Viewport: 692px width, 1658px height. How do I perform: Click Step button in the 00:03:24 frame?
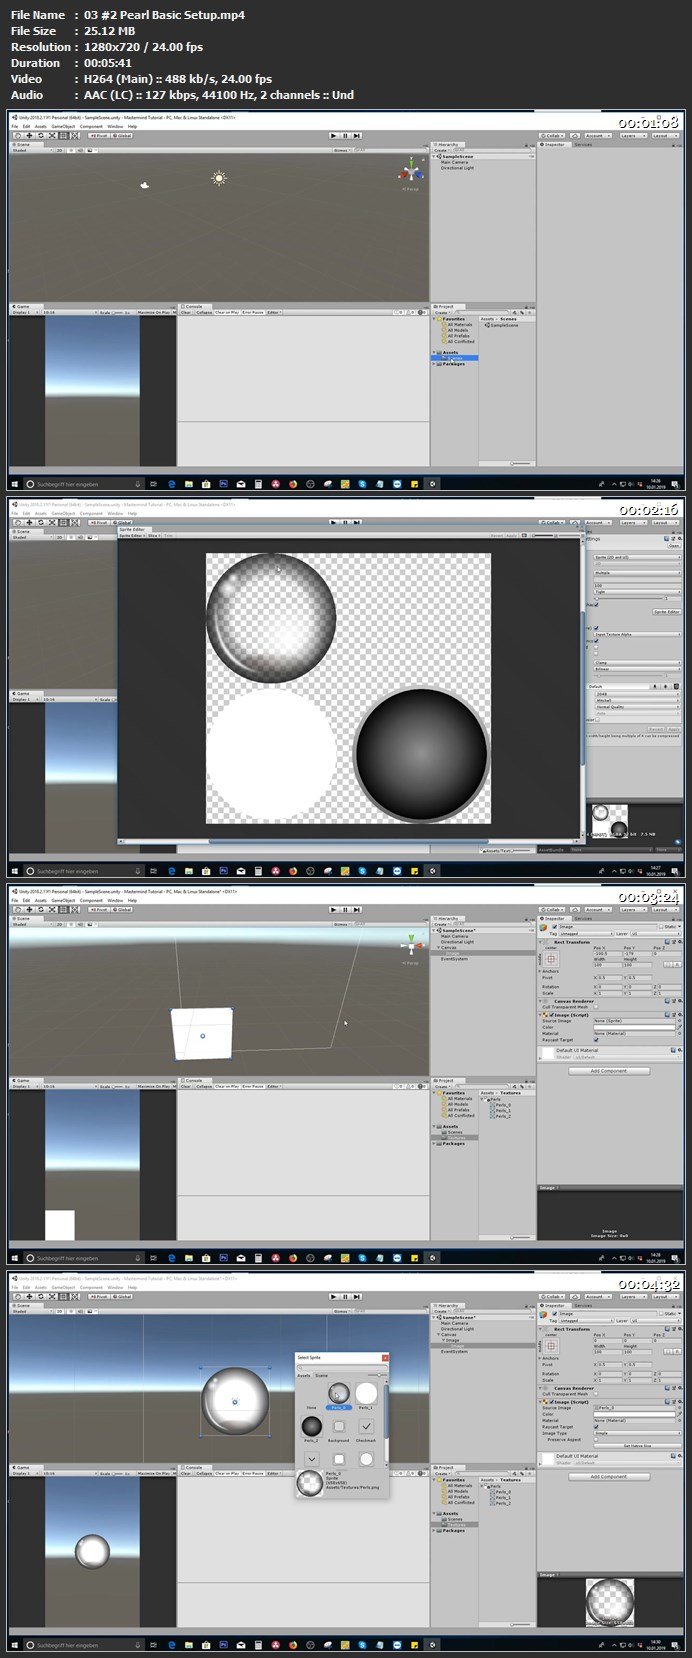(357, 909)
